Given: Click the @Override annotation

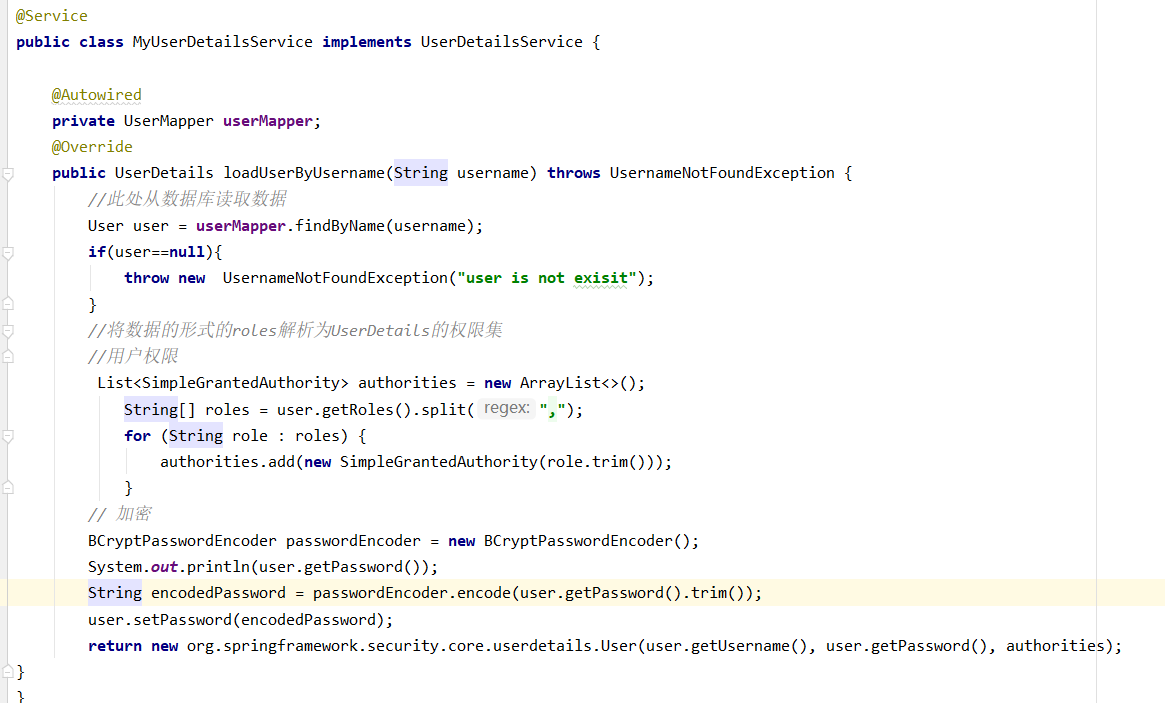Looking at the screenshot, I should coord(92,147).
